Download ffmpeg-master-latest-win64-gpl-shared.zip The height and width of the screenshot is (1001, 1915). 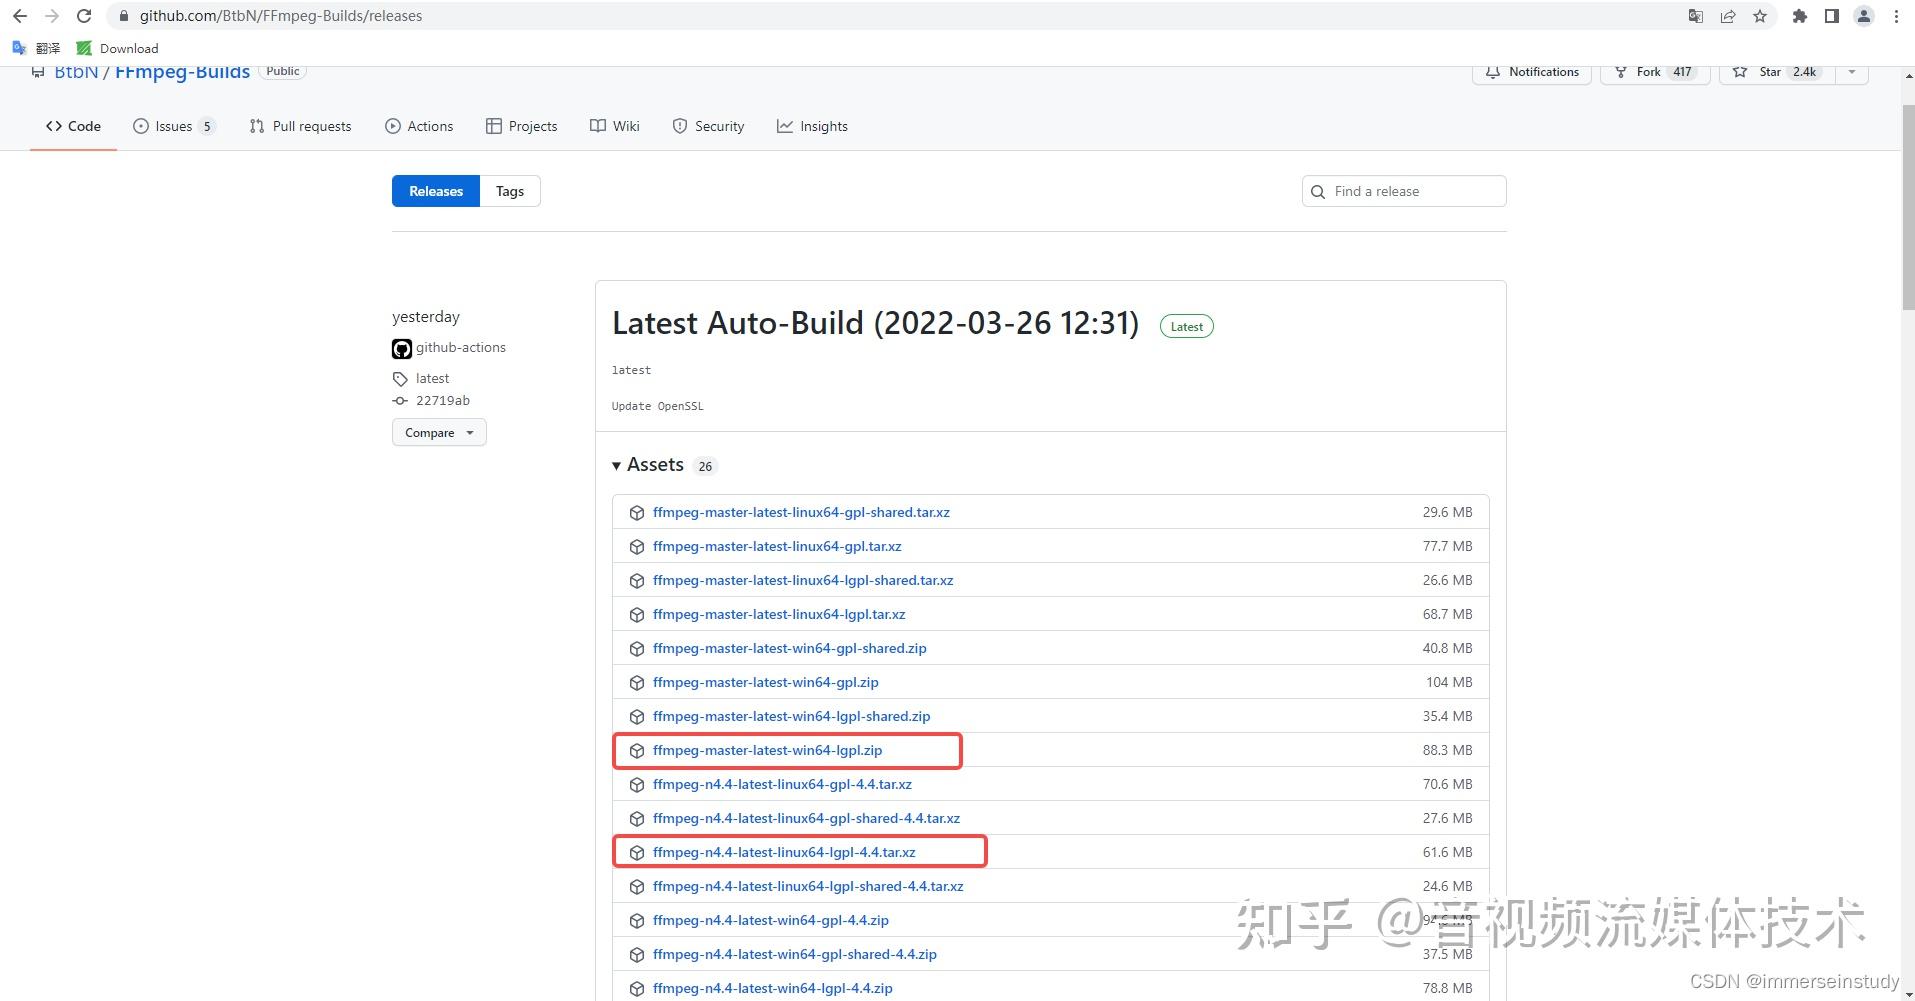[790, 648]
